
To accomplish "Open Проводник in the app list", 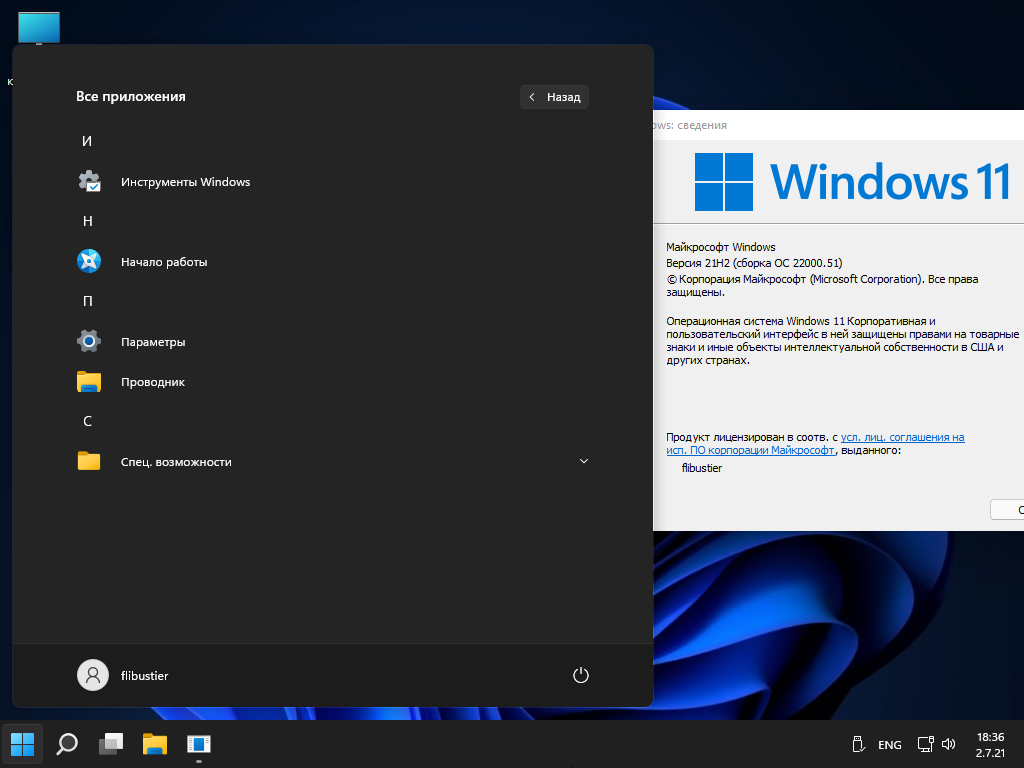I will [152, 382].
